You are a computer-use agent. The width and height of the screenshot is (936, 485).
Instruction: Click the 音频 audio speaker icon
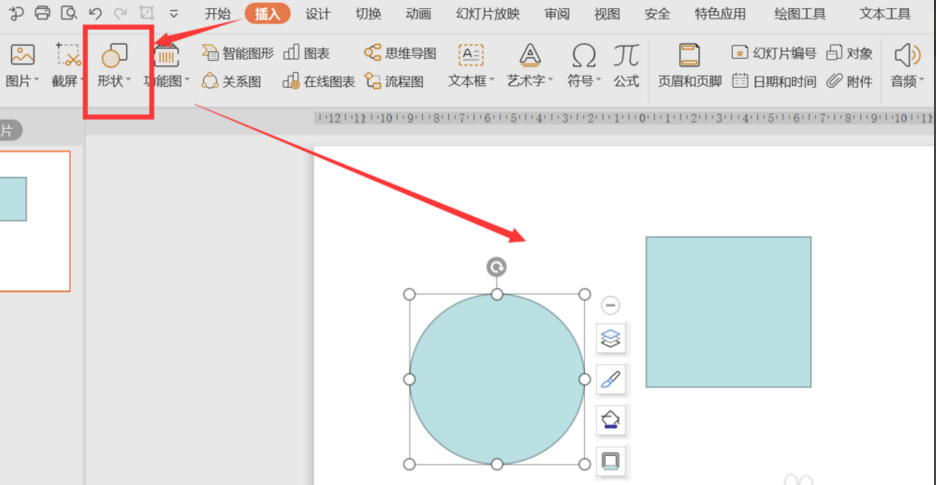[907, 55]
